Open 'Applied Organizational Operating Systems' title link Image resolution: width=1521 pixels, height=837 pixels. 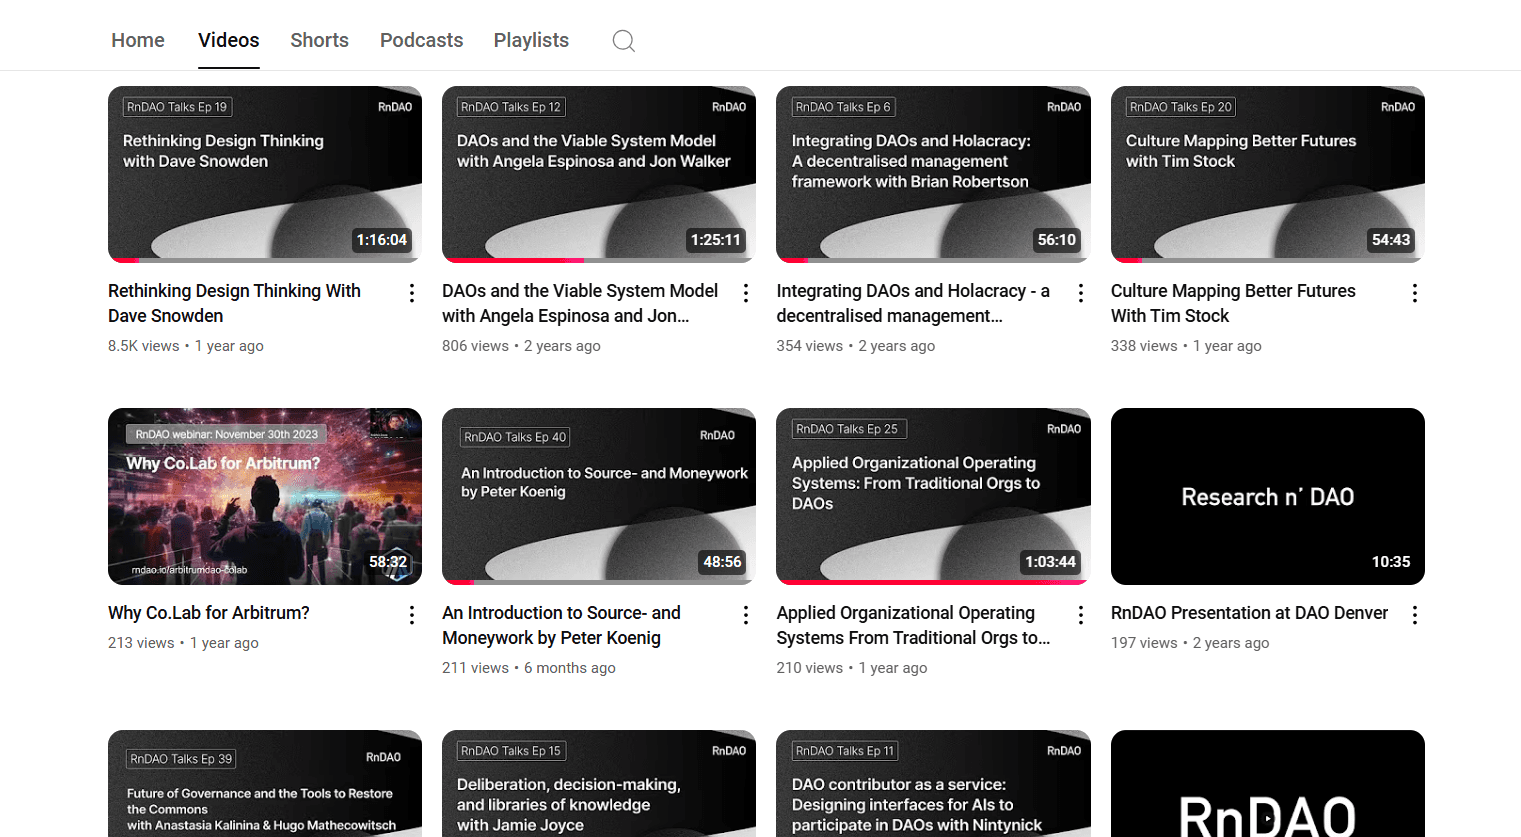(913, 625)
